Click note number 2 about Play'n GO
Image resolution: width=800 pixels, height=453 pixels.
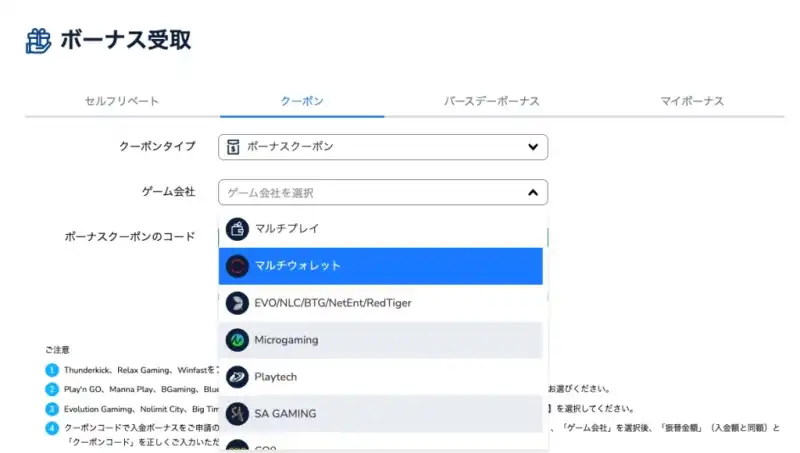52,389
